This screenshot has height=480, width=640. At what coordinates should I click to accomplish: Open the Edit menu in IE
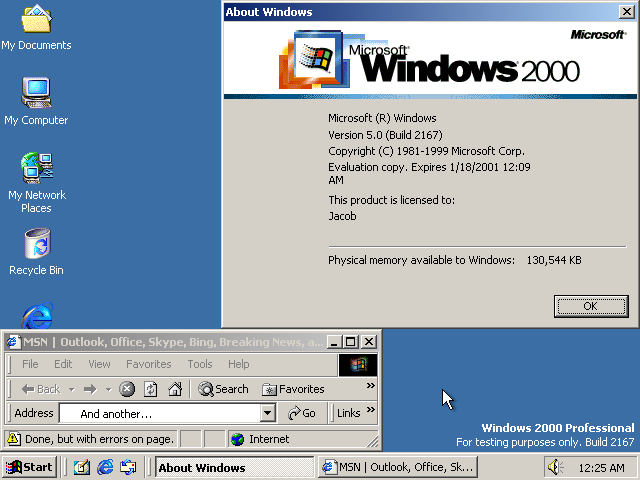coord(63,364)
